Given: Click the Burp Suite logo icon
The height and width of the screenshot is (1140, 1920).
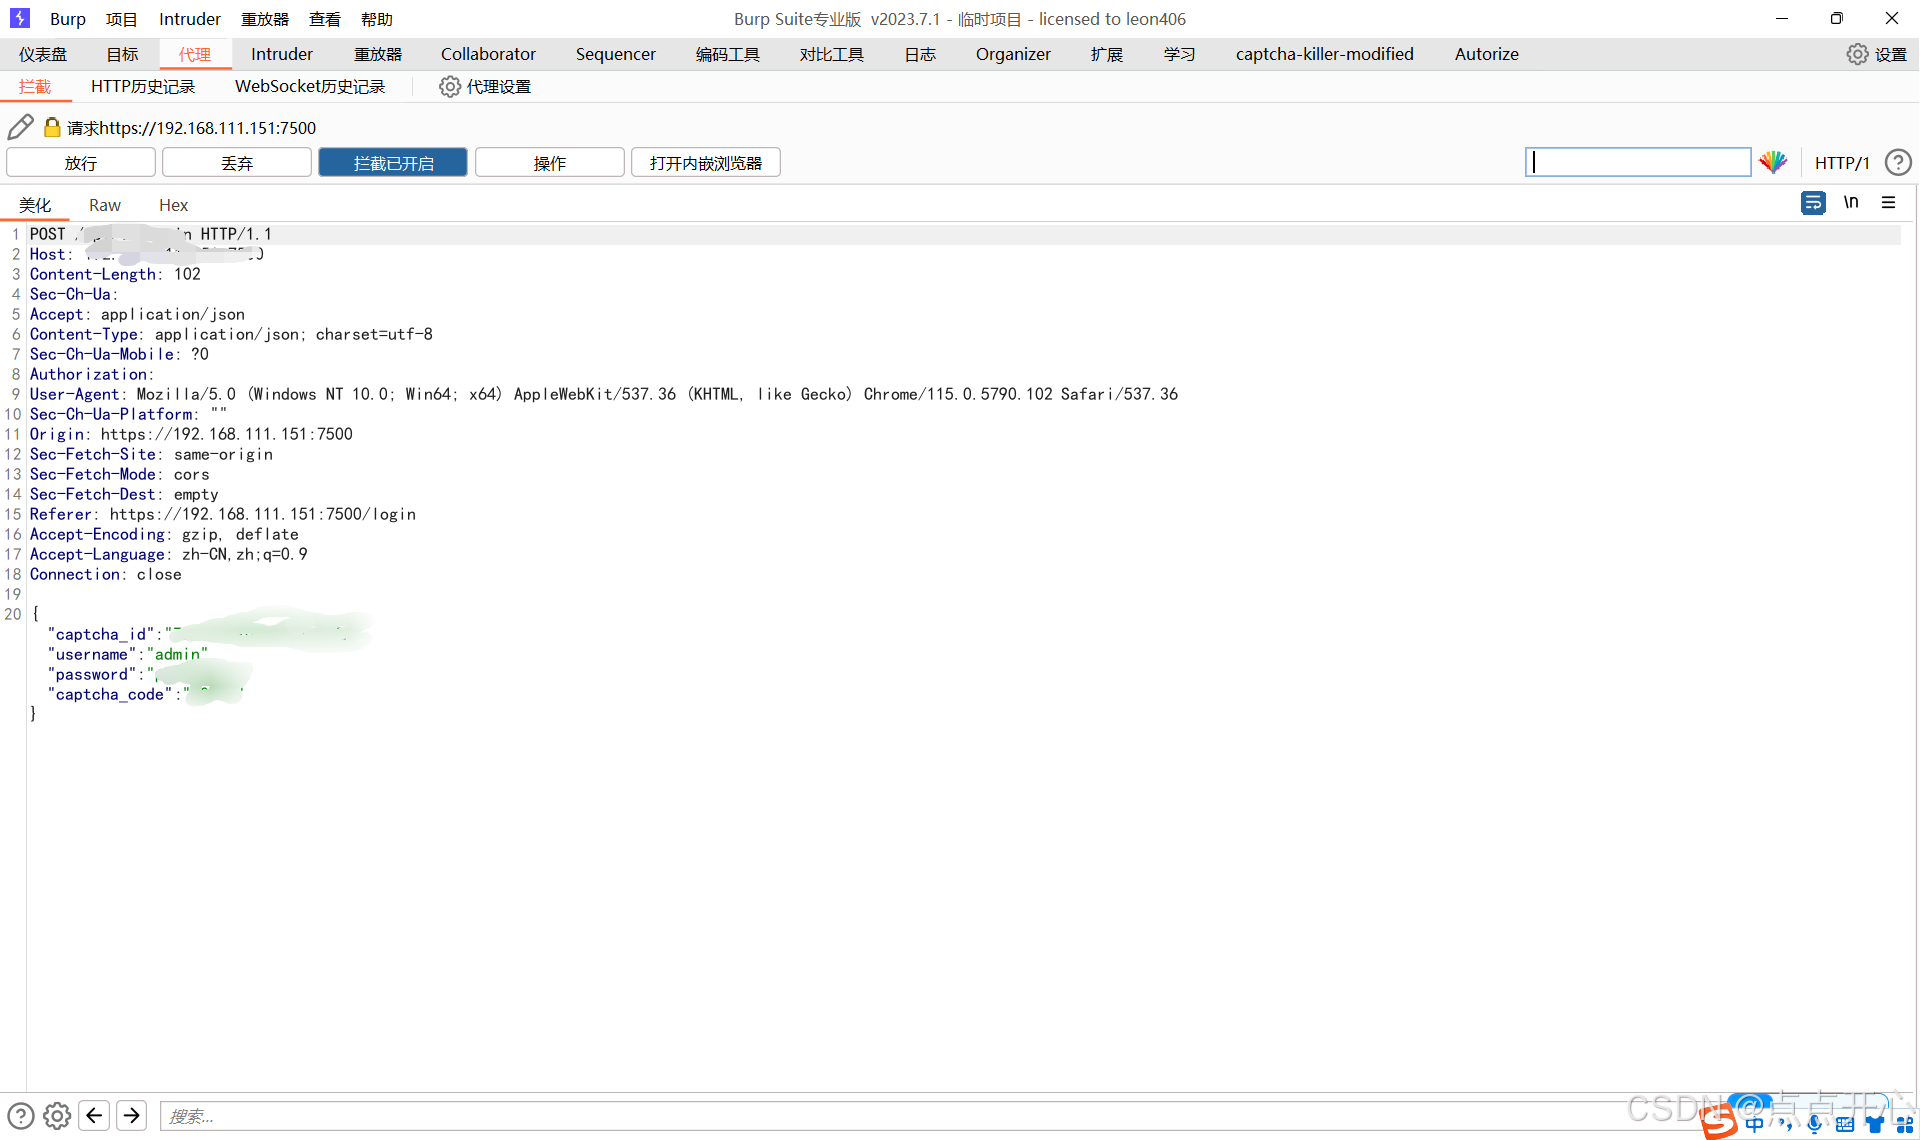Looking at the screenshot, I should click(20, 18).
